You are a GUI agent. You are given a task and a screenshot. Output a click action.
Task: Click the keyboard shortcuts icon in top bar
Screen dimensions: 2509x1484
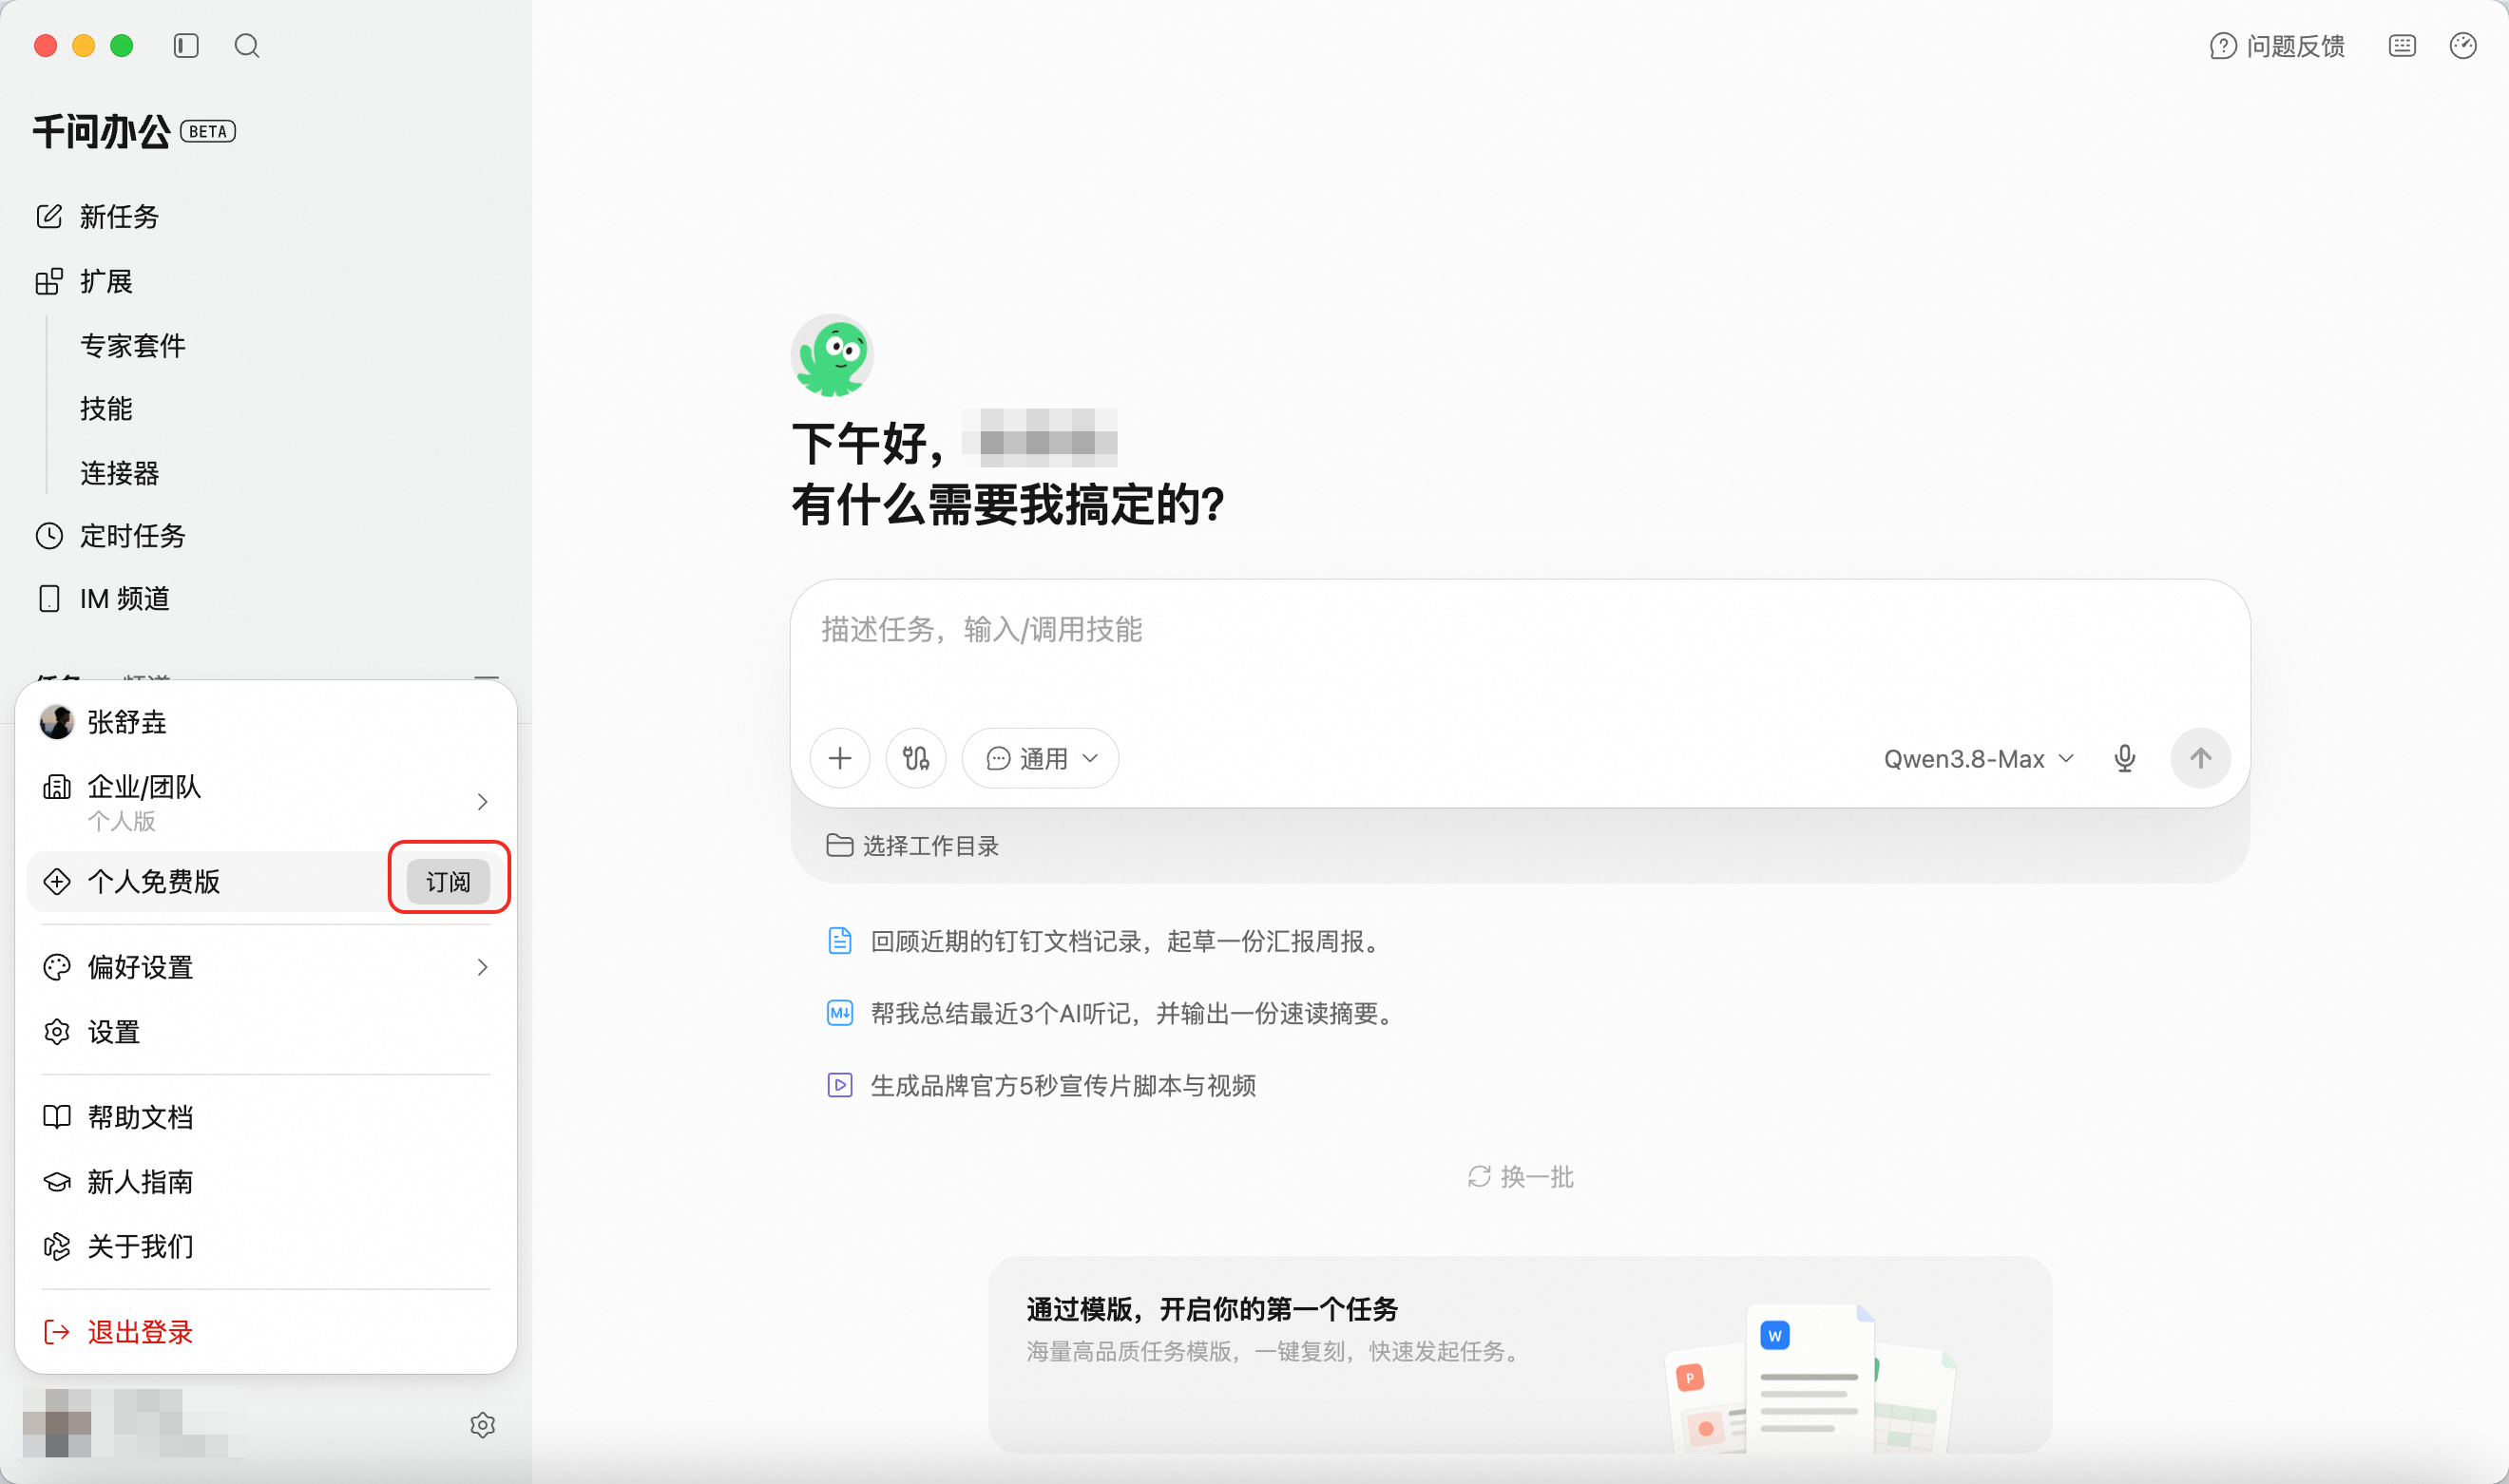coord(2402,46)
